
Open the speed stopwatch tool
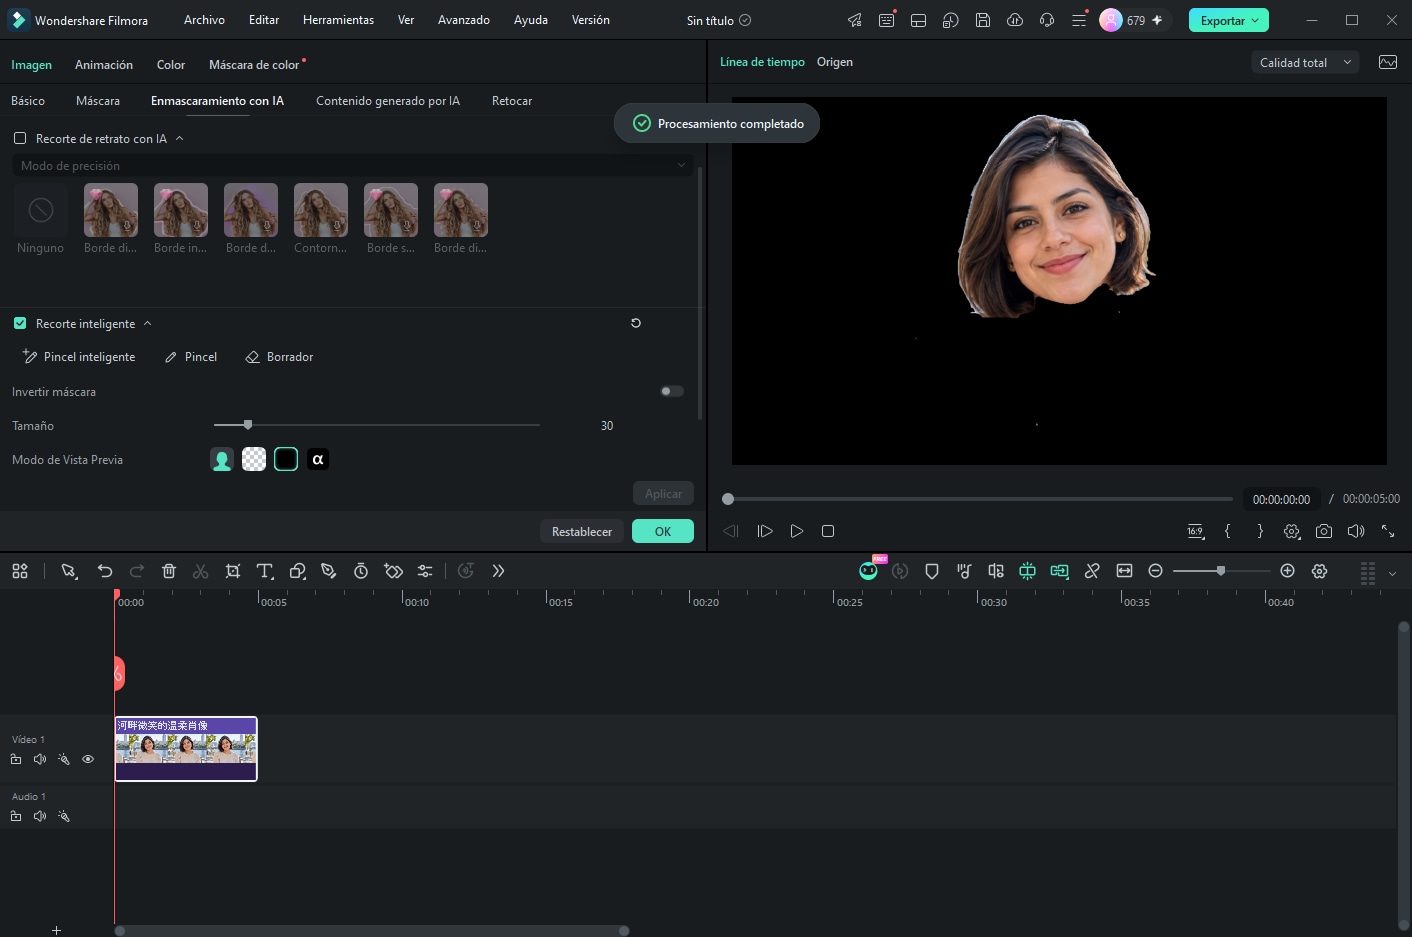tap(361, 571)
